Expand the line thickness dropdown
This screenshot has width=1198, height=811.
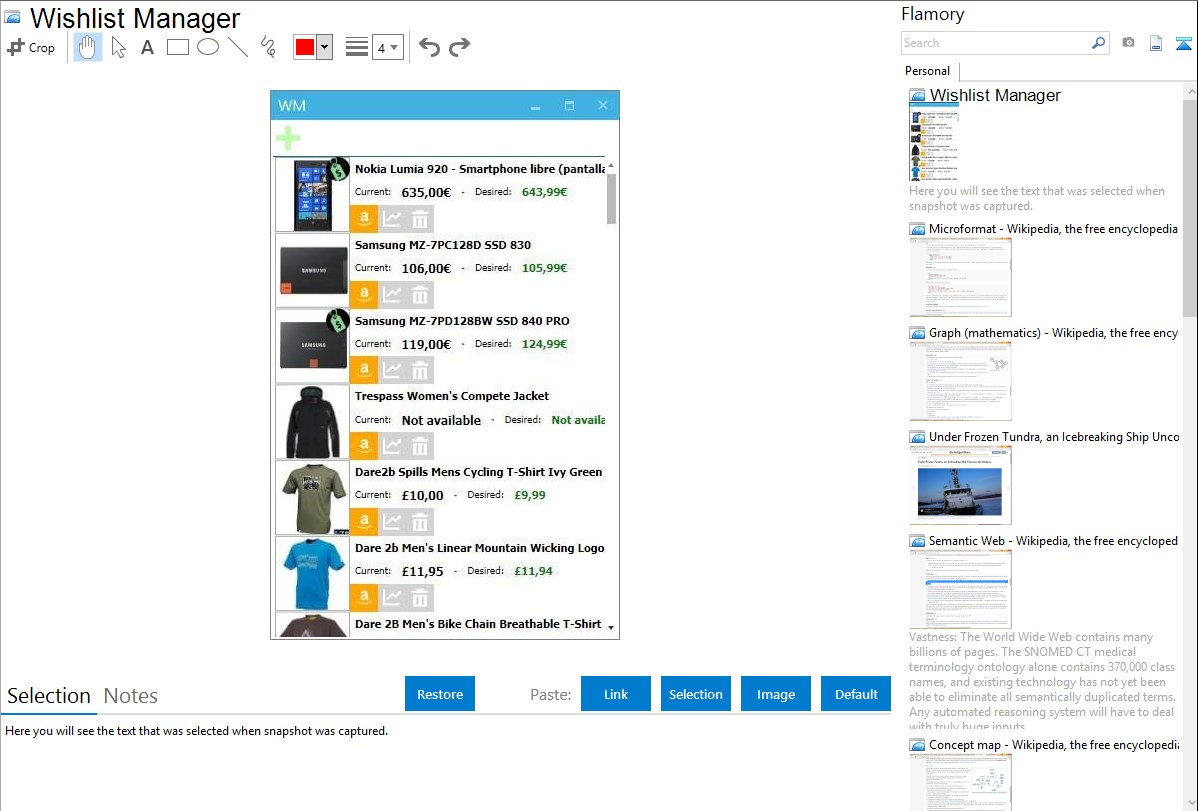click(x=387, y=47)
